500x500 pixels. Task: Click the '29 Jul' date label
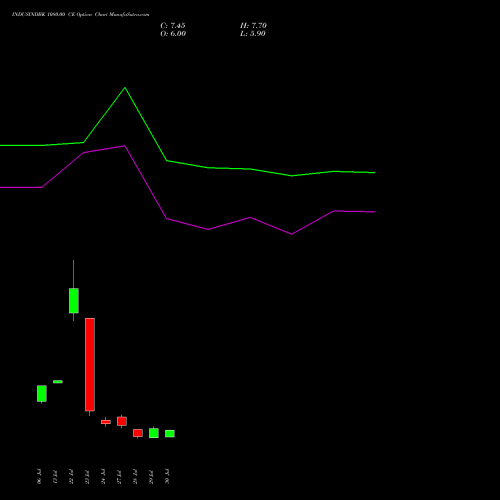point(151,476)
